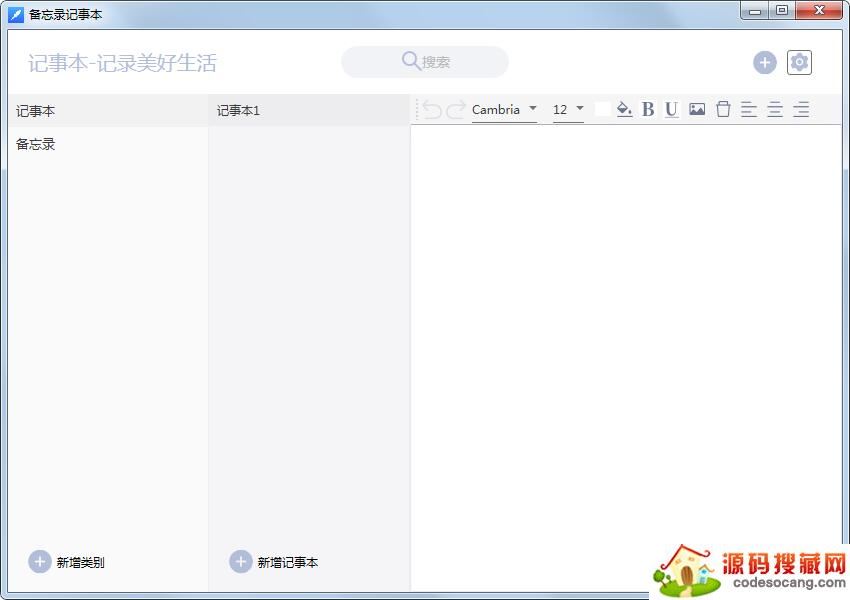The image size is (850, 600).
Task: Align text right
Action: [x=801, y=110]
